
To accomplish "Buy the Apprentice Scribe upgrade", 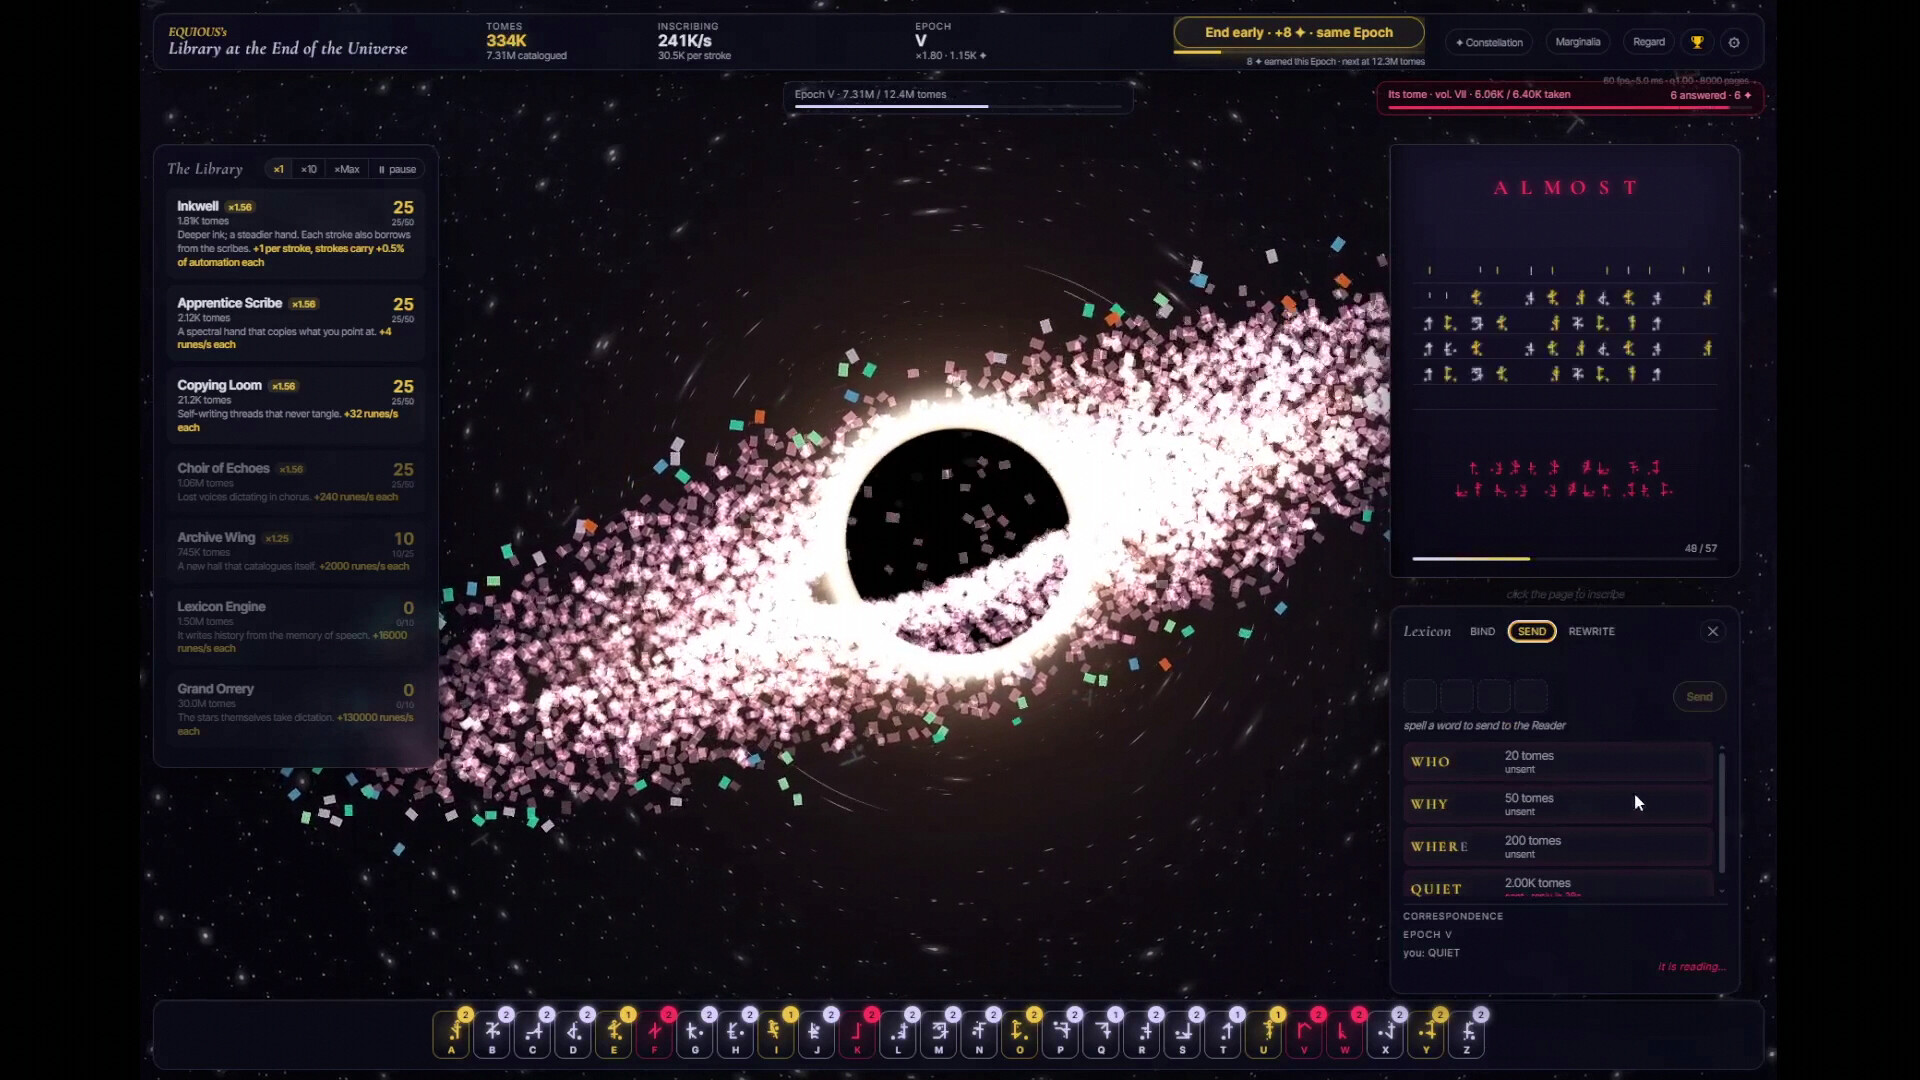I will click(x=295, y=323).
